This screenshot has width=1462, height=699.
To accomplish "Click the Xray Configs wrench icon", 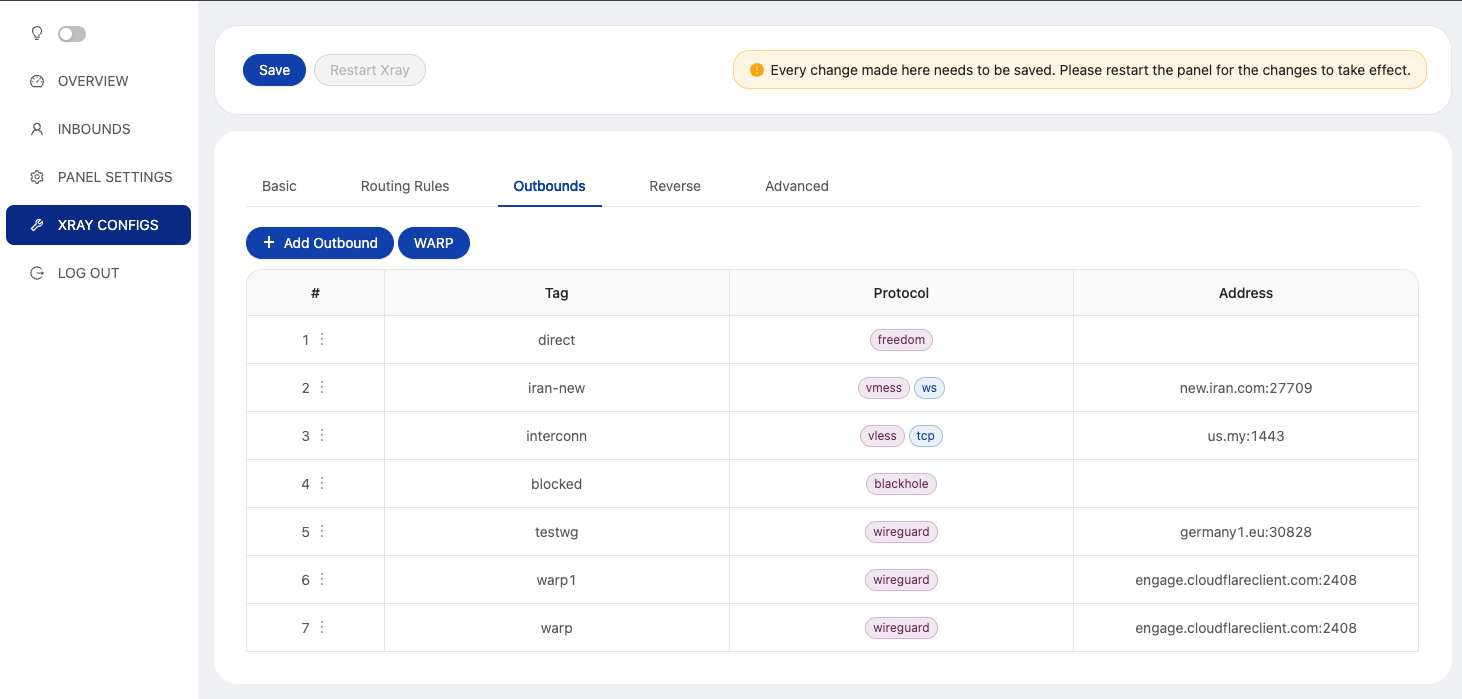I will pyautogui.click(x=37, y=225).
